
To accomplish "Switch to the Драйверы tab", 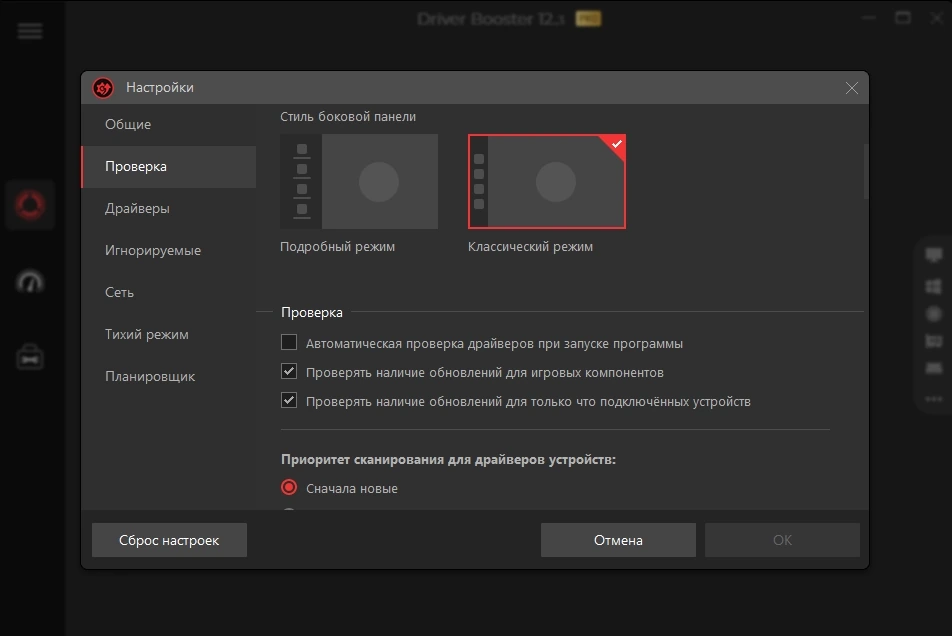I will coord(168,208).
